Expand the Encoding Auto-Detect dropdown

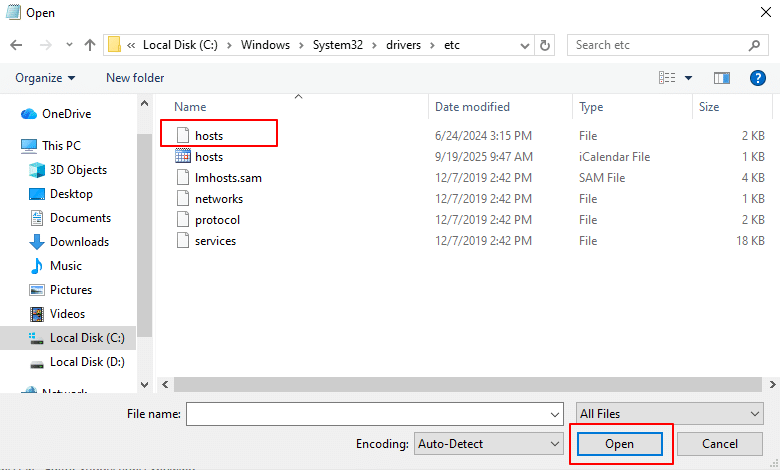489,443
